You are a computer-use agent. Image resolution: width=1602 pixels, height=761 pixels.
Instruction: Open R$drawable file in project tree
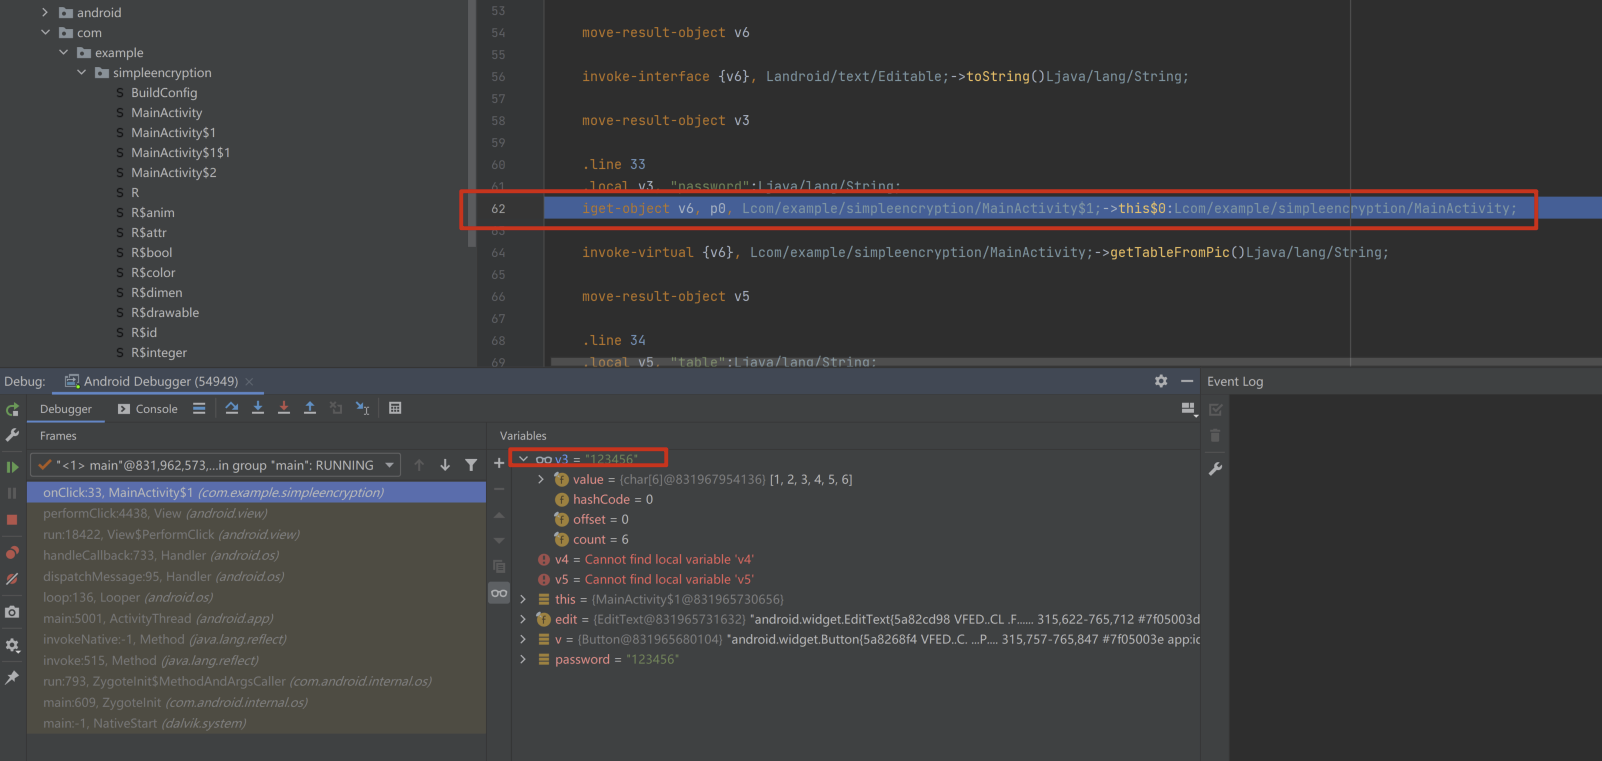point(165,312)
